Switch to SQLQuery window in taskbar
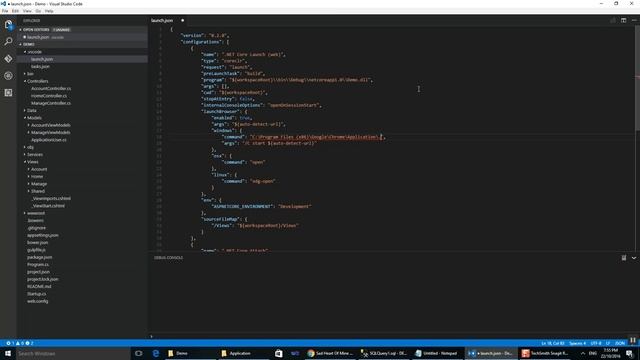Screen dimensions: 640x360 tap(384, 353)
